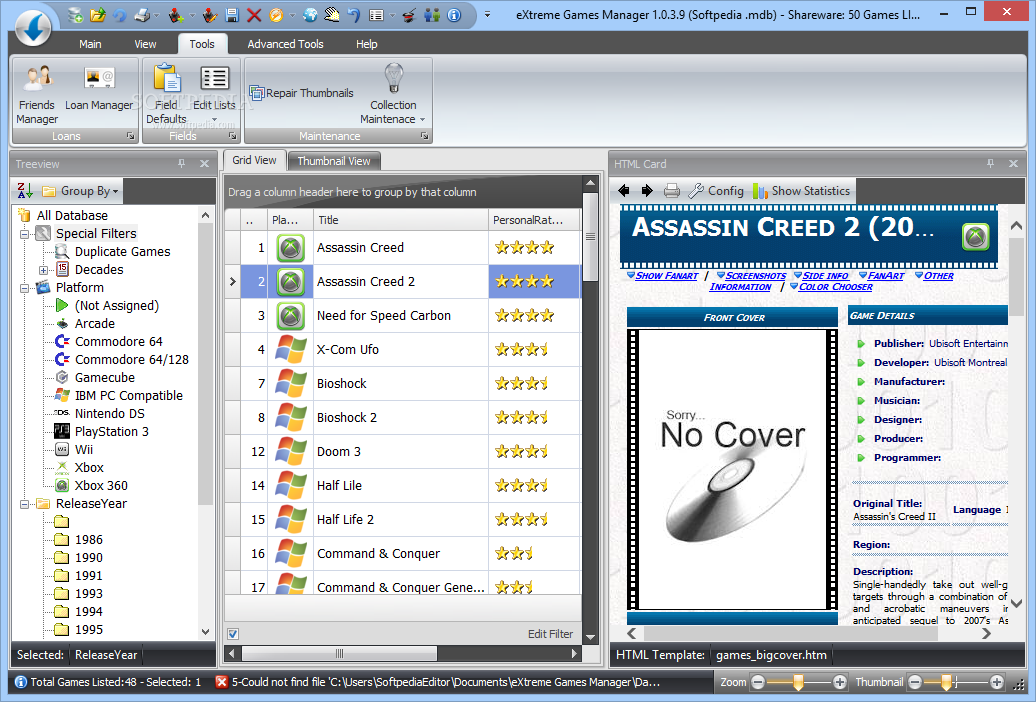This screenshot has height=702, width=1036.
Task: Open the Loans group dialog launcher
Action: [x=131, y=136]
